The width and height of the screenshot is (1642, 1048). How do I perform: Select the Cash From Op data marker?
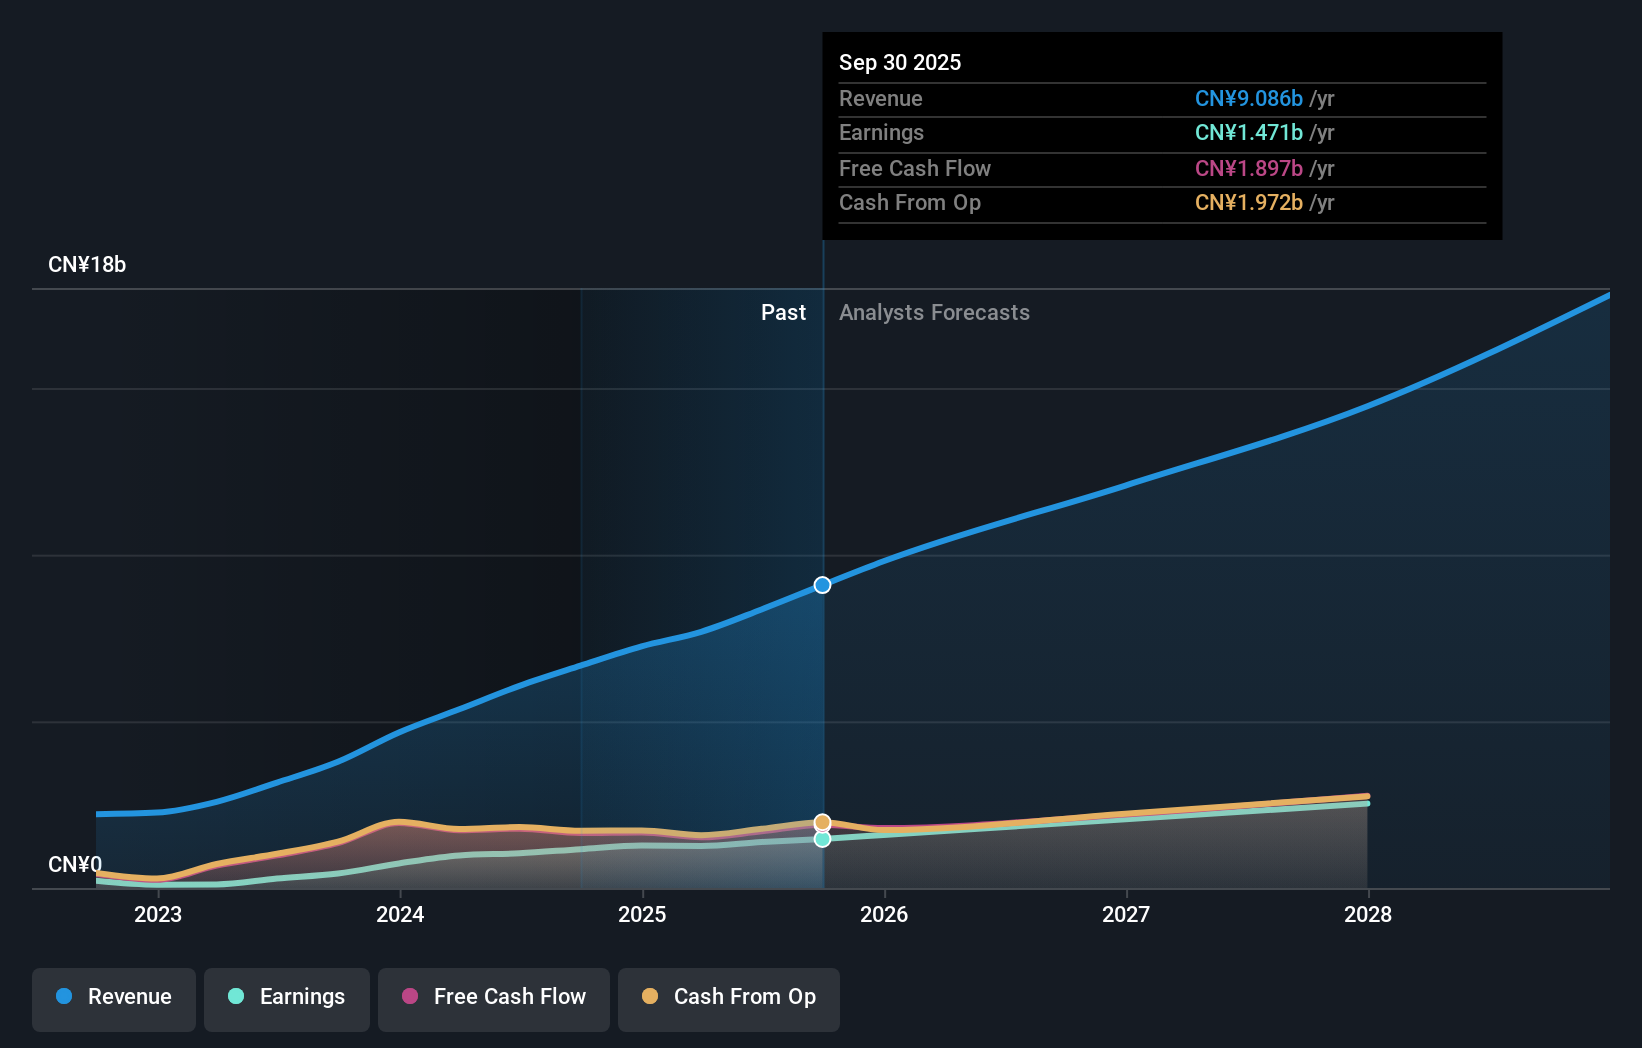point(822,822)
